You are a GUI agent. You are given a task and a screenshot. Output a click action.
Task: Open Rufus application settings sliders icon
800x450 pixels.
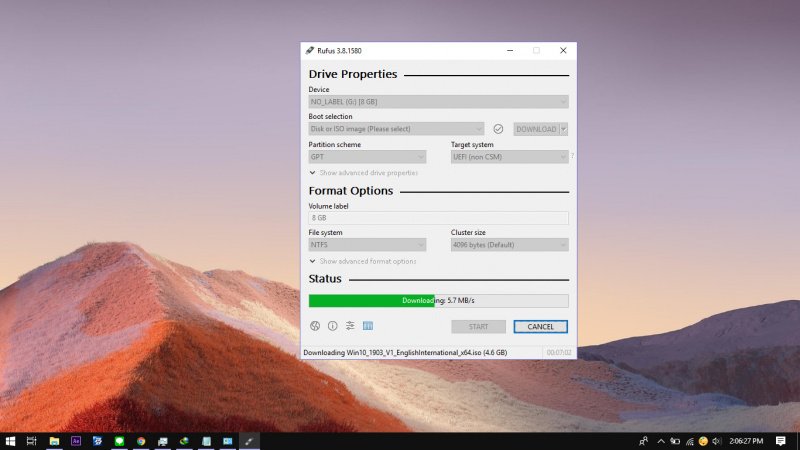point(350,326)
